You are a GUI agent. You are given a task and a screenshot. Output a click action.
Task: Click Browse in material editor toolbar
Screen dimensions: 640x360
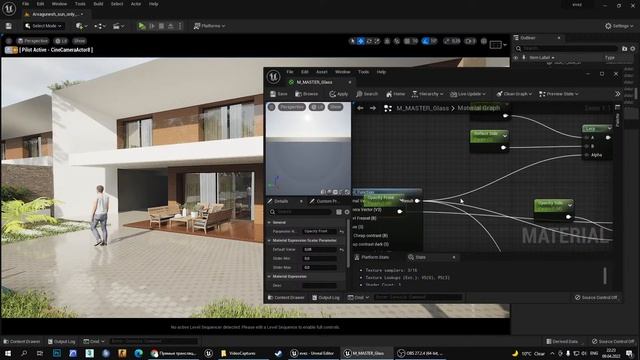(x=307, y=94)
